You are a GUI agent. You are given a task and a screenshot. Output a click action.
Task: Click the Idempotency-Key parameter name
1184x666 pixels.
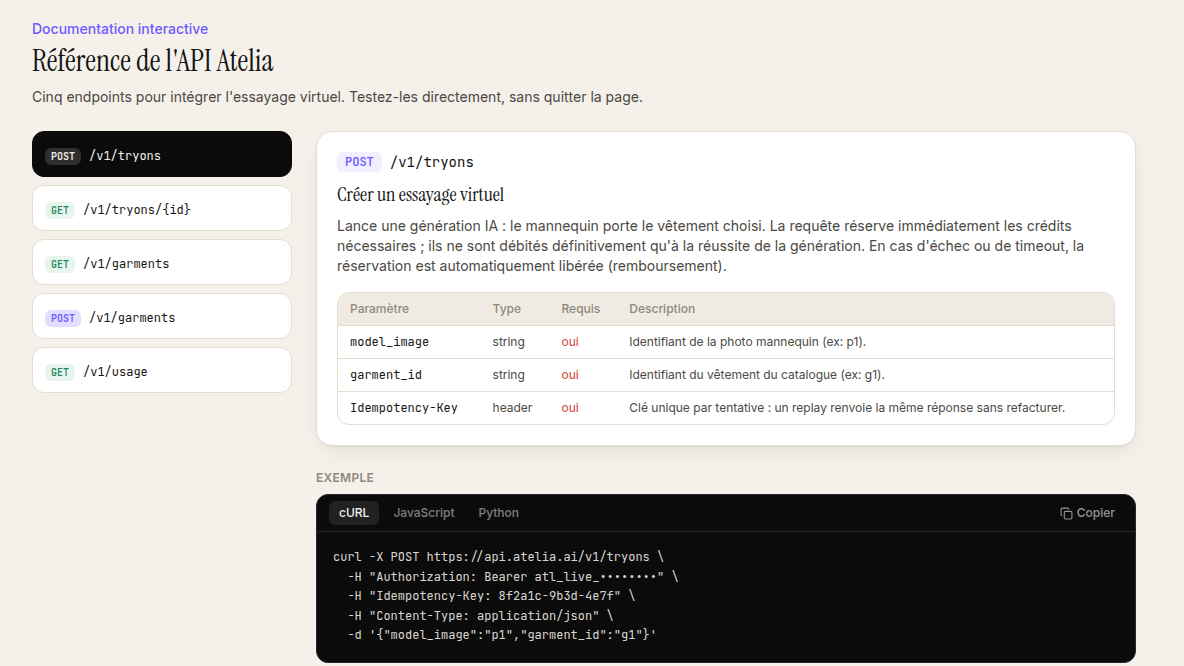point(403,408)
